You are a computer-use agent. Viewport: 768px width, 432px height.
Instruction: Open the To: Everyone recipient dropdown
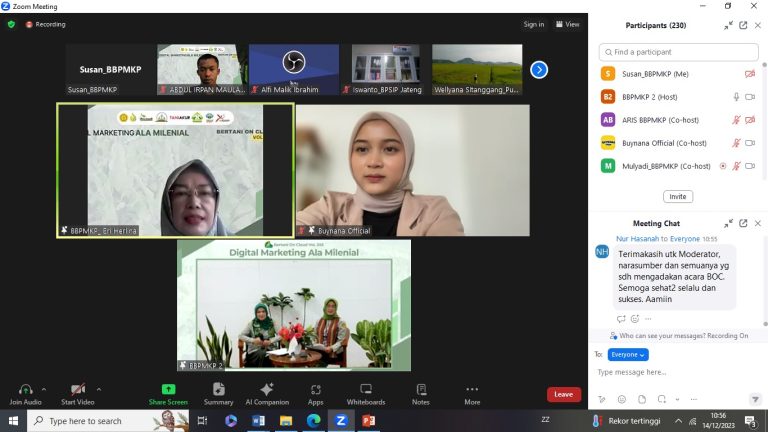coord(628,355)
